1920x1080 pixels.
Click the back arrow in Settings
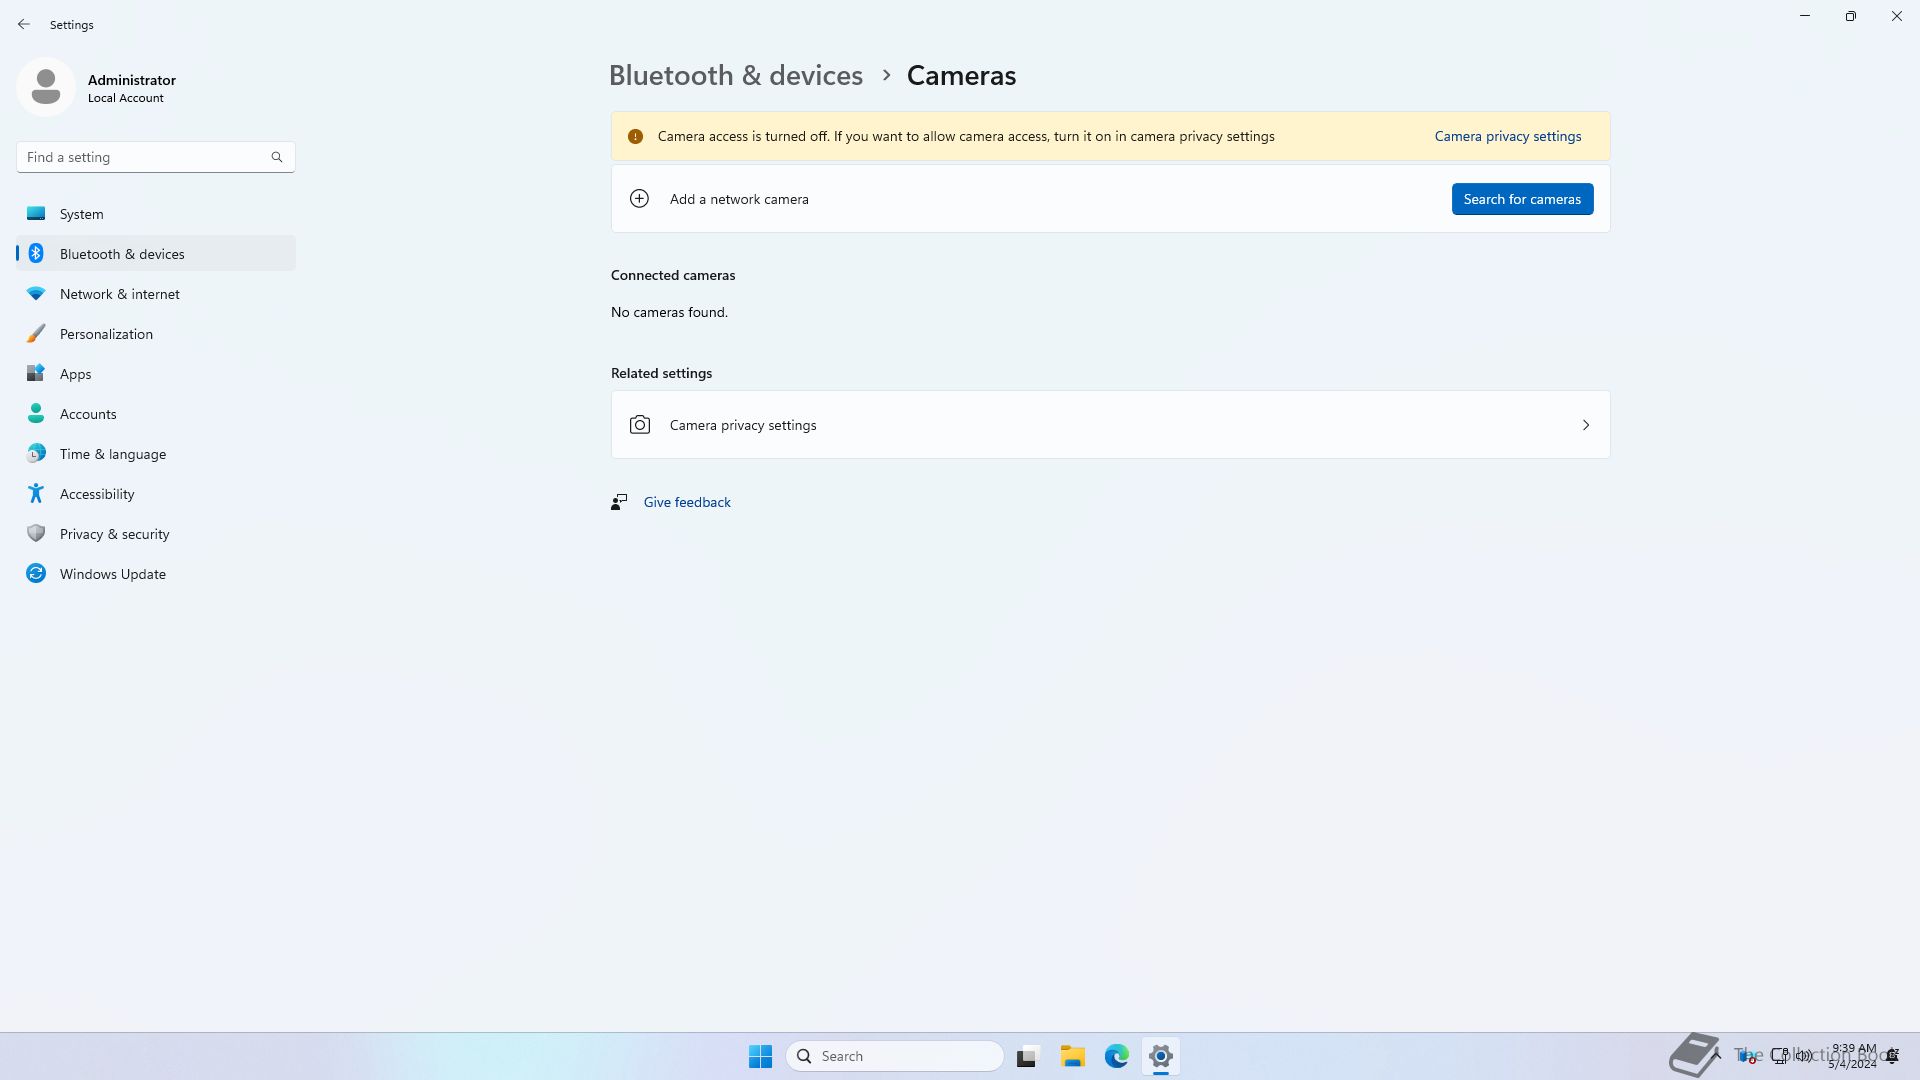pos(24,24)
